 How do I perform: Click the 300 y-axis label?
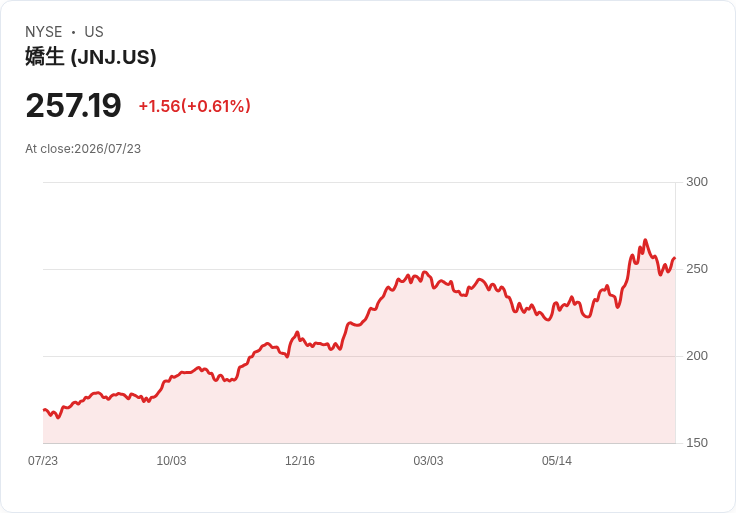[697, 182]
